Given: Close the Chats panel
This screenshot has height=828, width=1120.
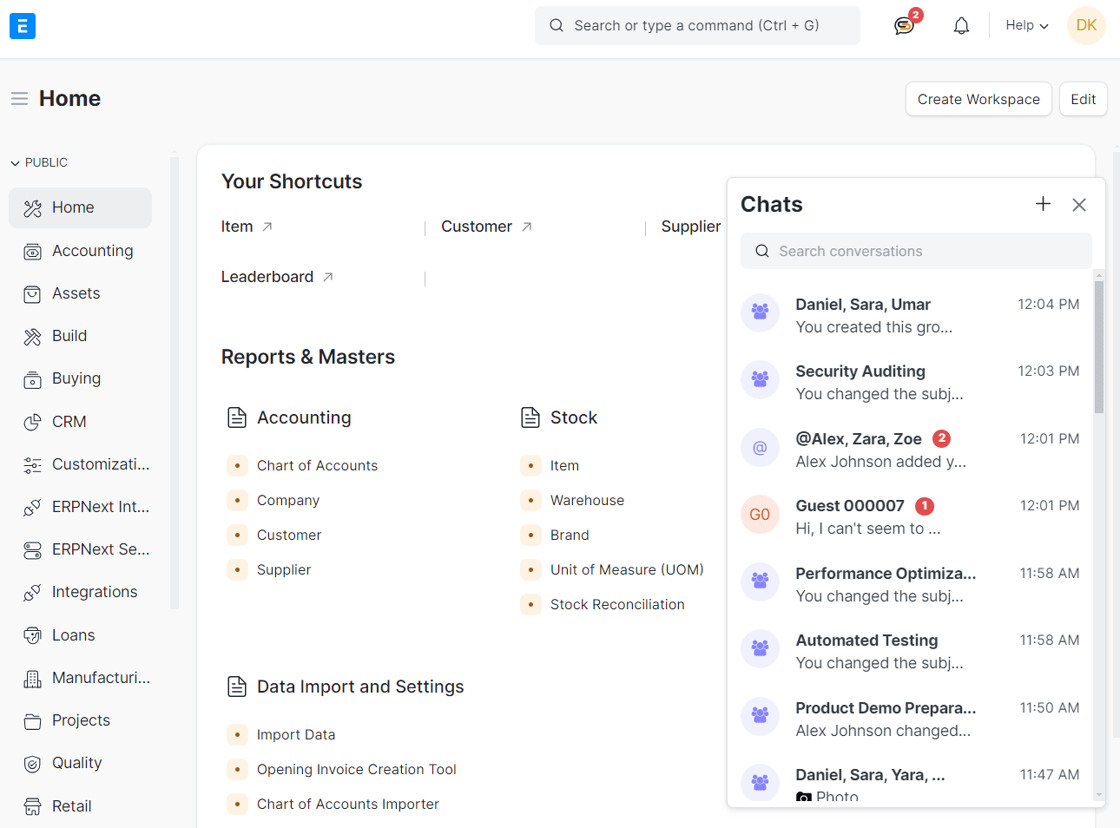Looking at the screenshot, I should [1079, 204].
